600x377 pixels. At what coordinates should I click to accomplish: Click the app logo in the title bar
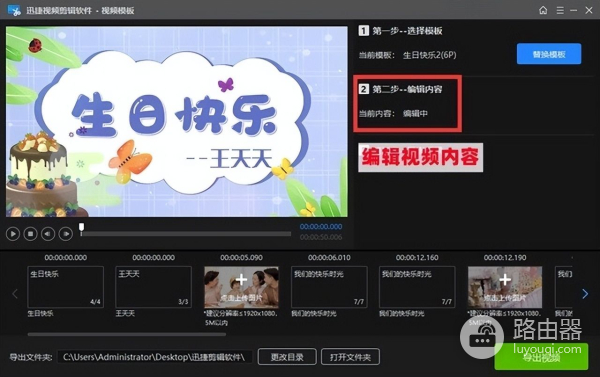click(x=14, y=10)
